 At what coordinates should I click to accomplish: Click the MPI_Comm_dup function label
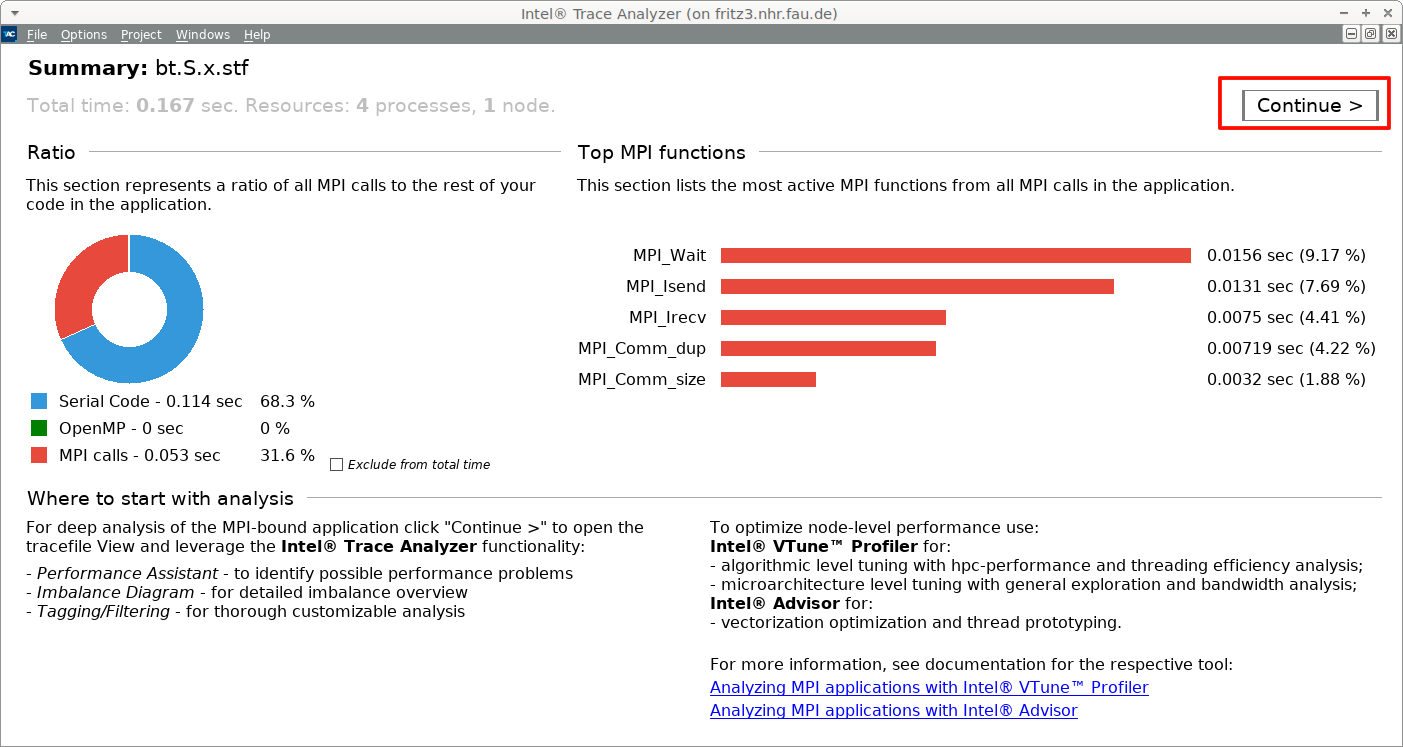[642, 348]
